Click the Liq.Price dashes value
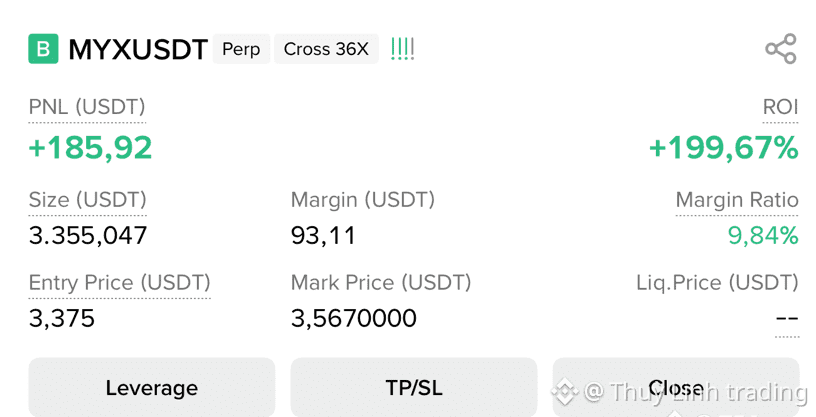Screen dimensions: 816x417 (787, 318)
